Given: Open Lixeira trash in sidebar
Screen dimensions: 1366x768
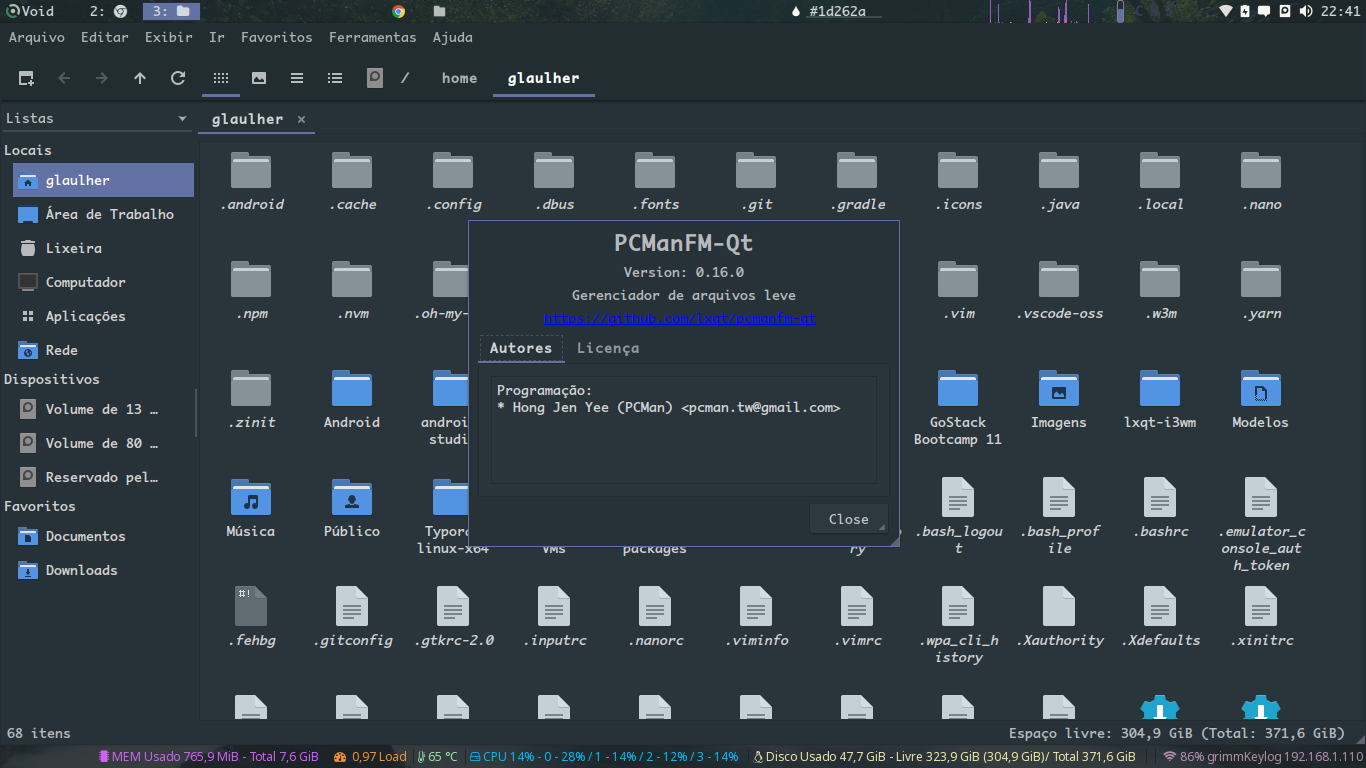Looking at the screenshot, I should pyautogui.click(x=103, y=248).
